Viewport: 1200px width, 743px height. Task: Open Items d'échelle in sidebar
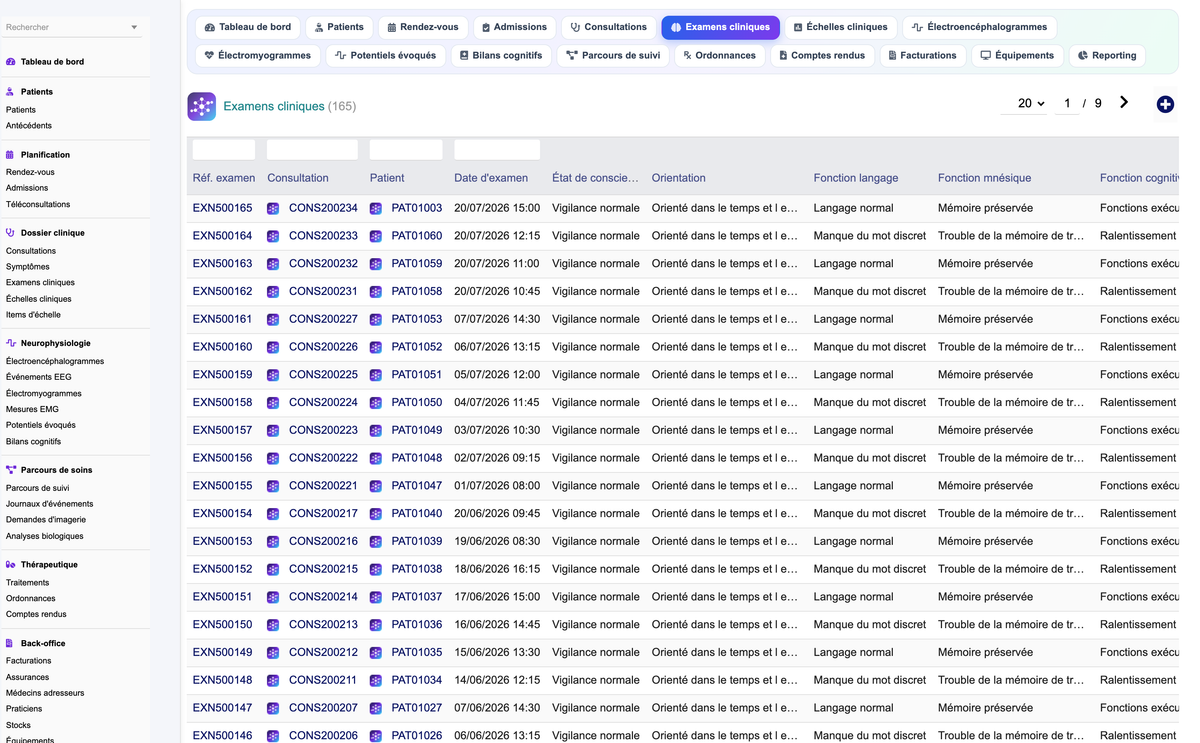33,315
